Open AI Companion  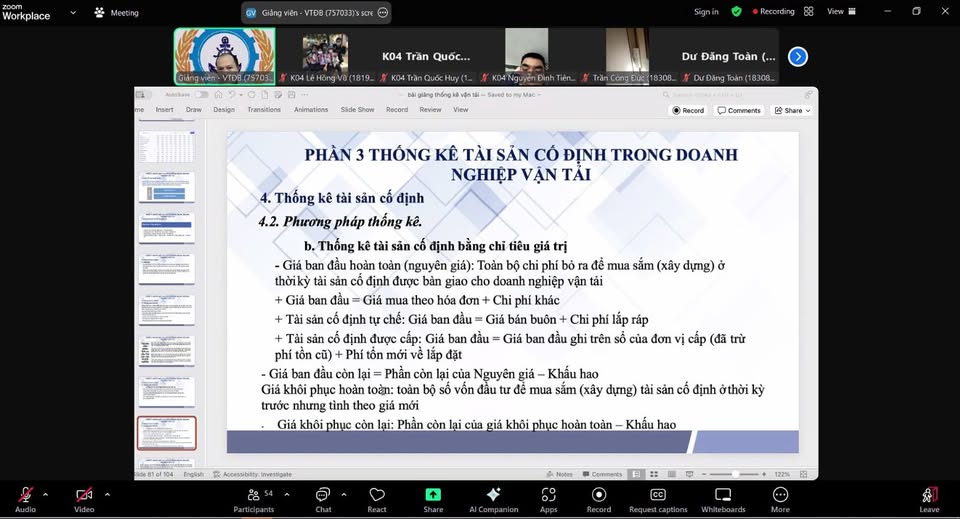[x=493, y=495]
